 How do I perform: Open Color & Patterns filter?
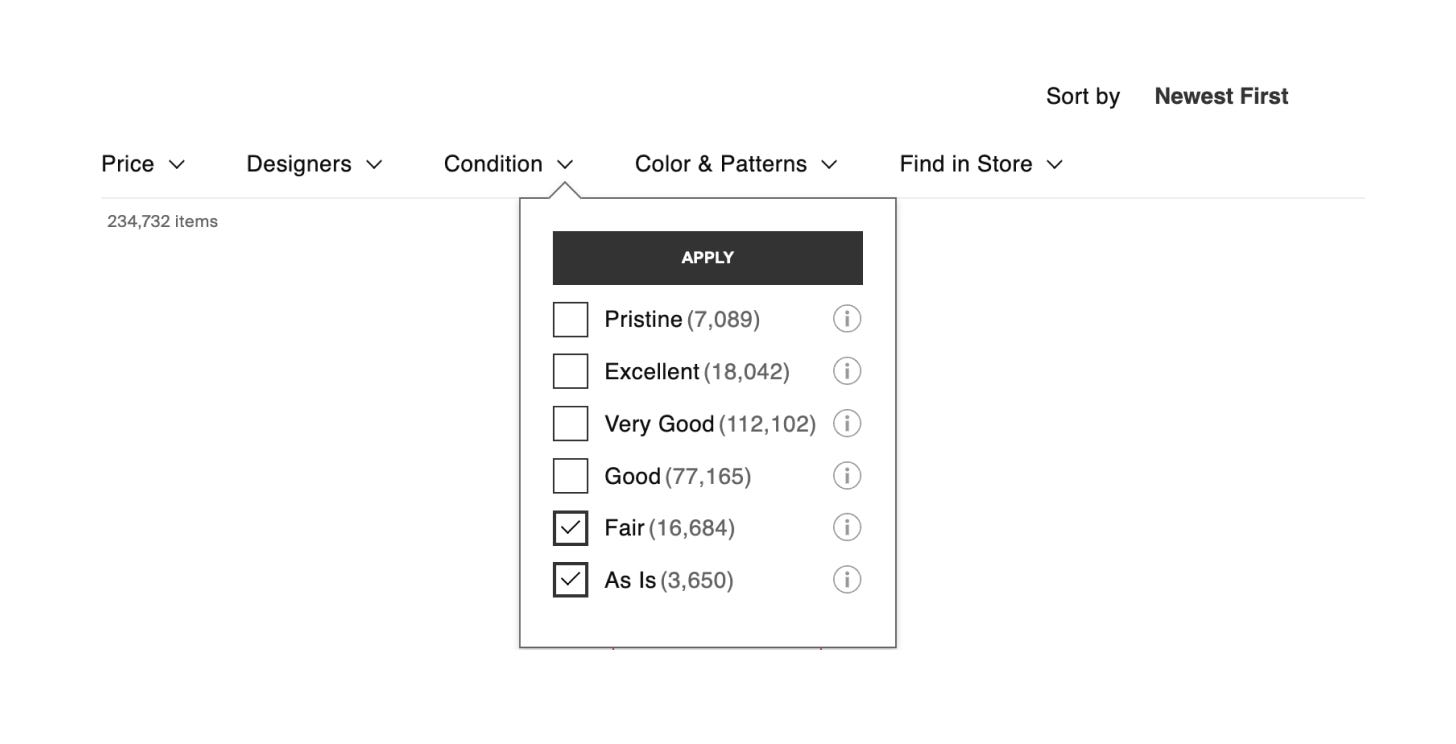tap(735, 164)
